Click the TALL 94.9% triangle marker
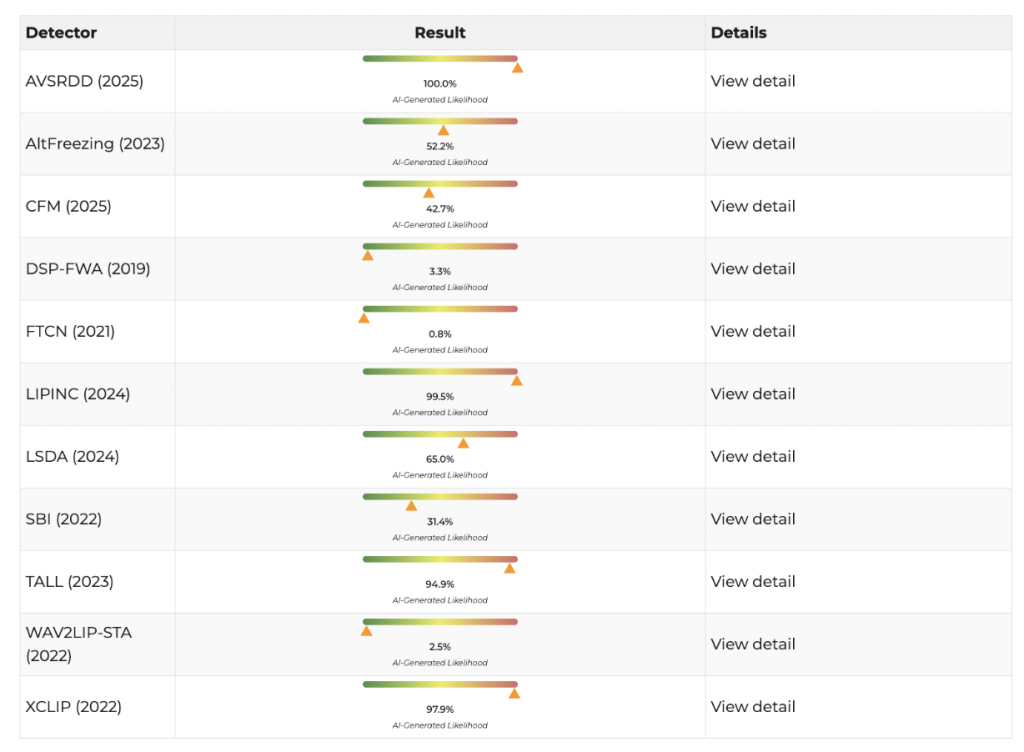1024x752 pixels. [509, 568]
